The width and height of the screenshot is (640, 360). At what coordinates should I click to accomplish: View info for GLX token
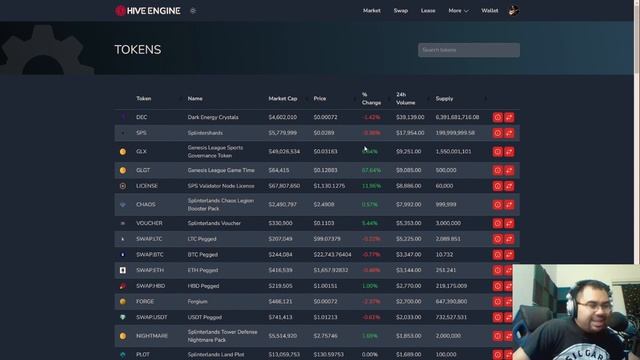point(498,152)
